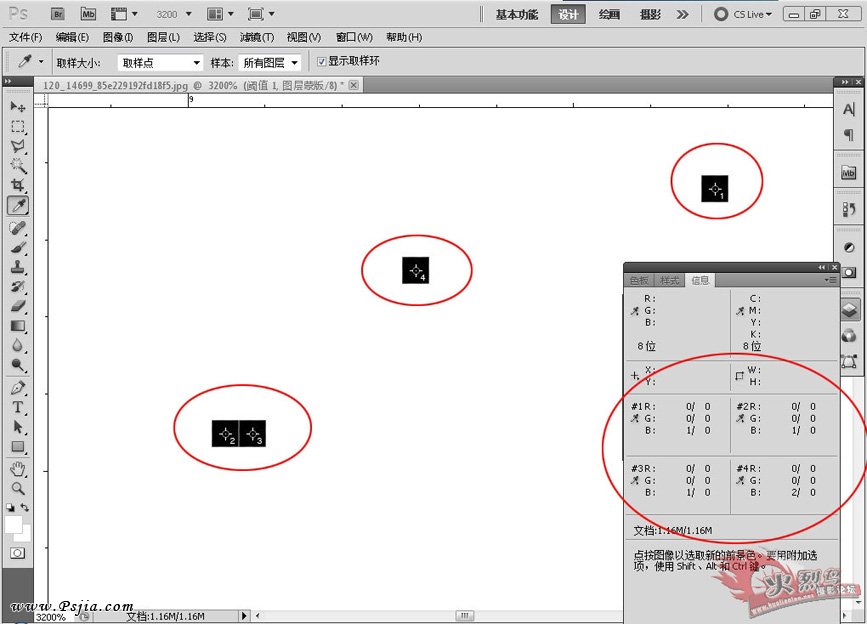Select the Magic Wand tool
867x624 pixels.
(x=18, y=166)
